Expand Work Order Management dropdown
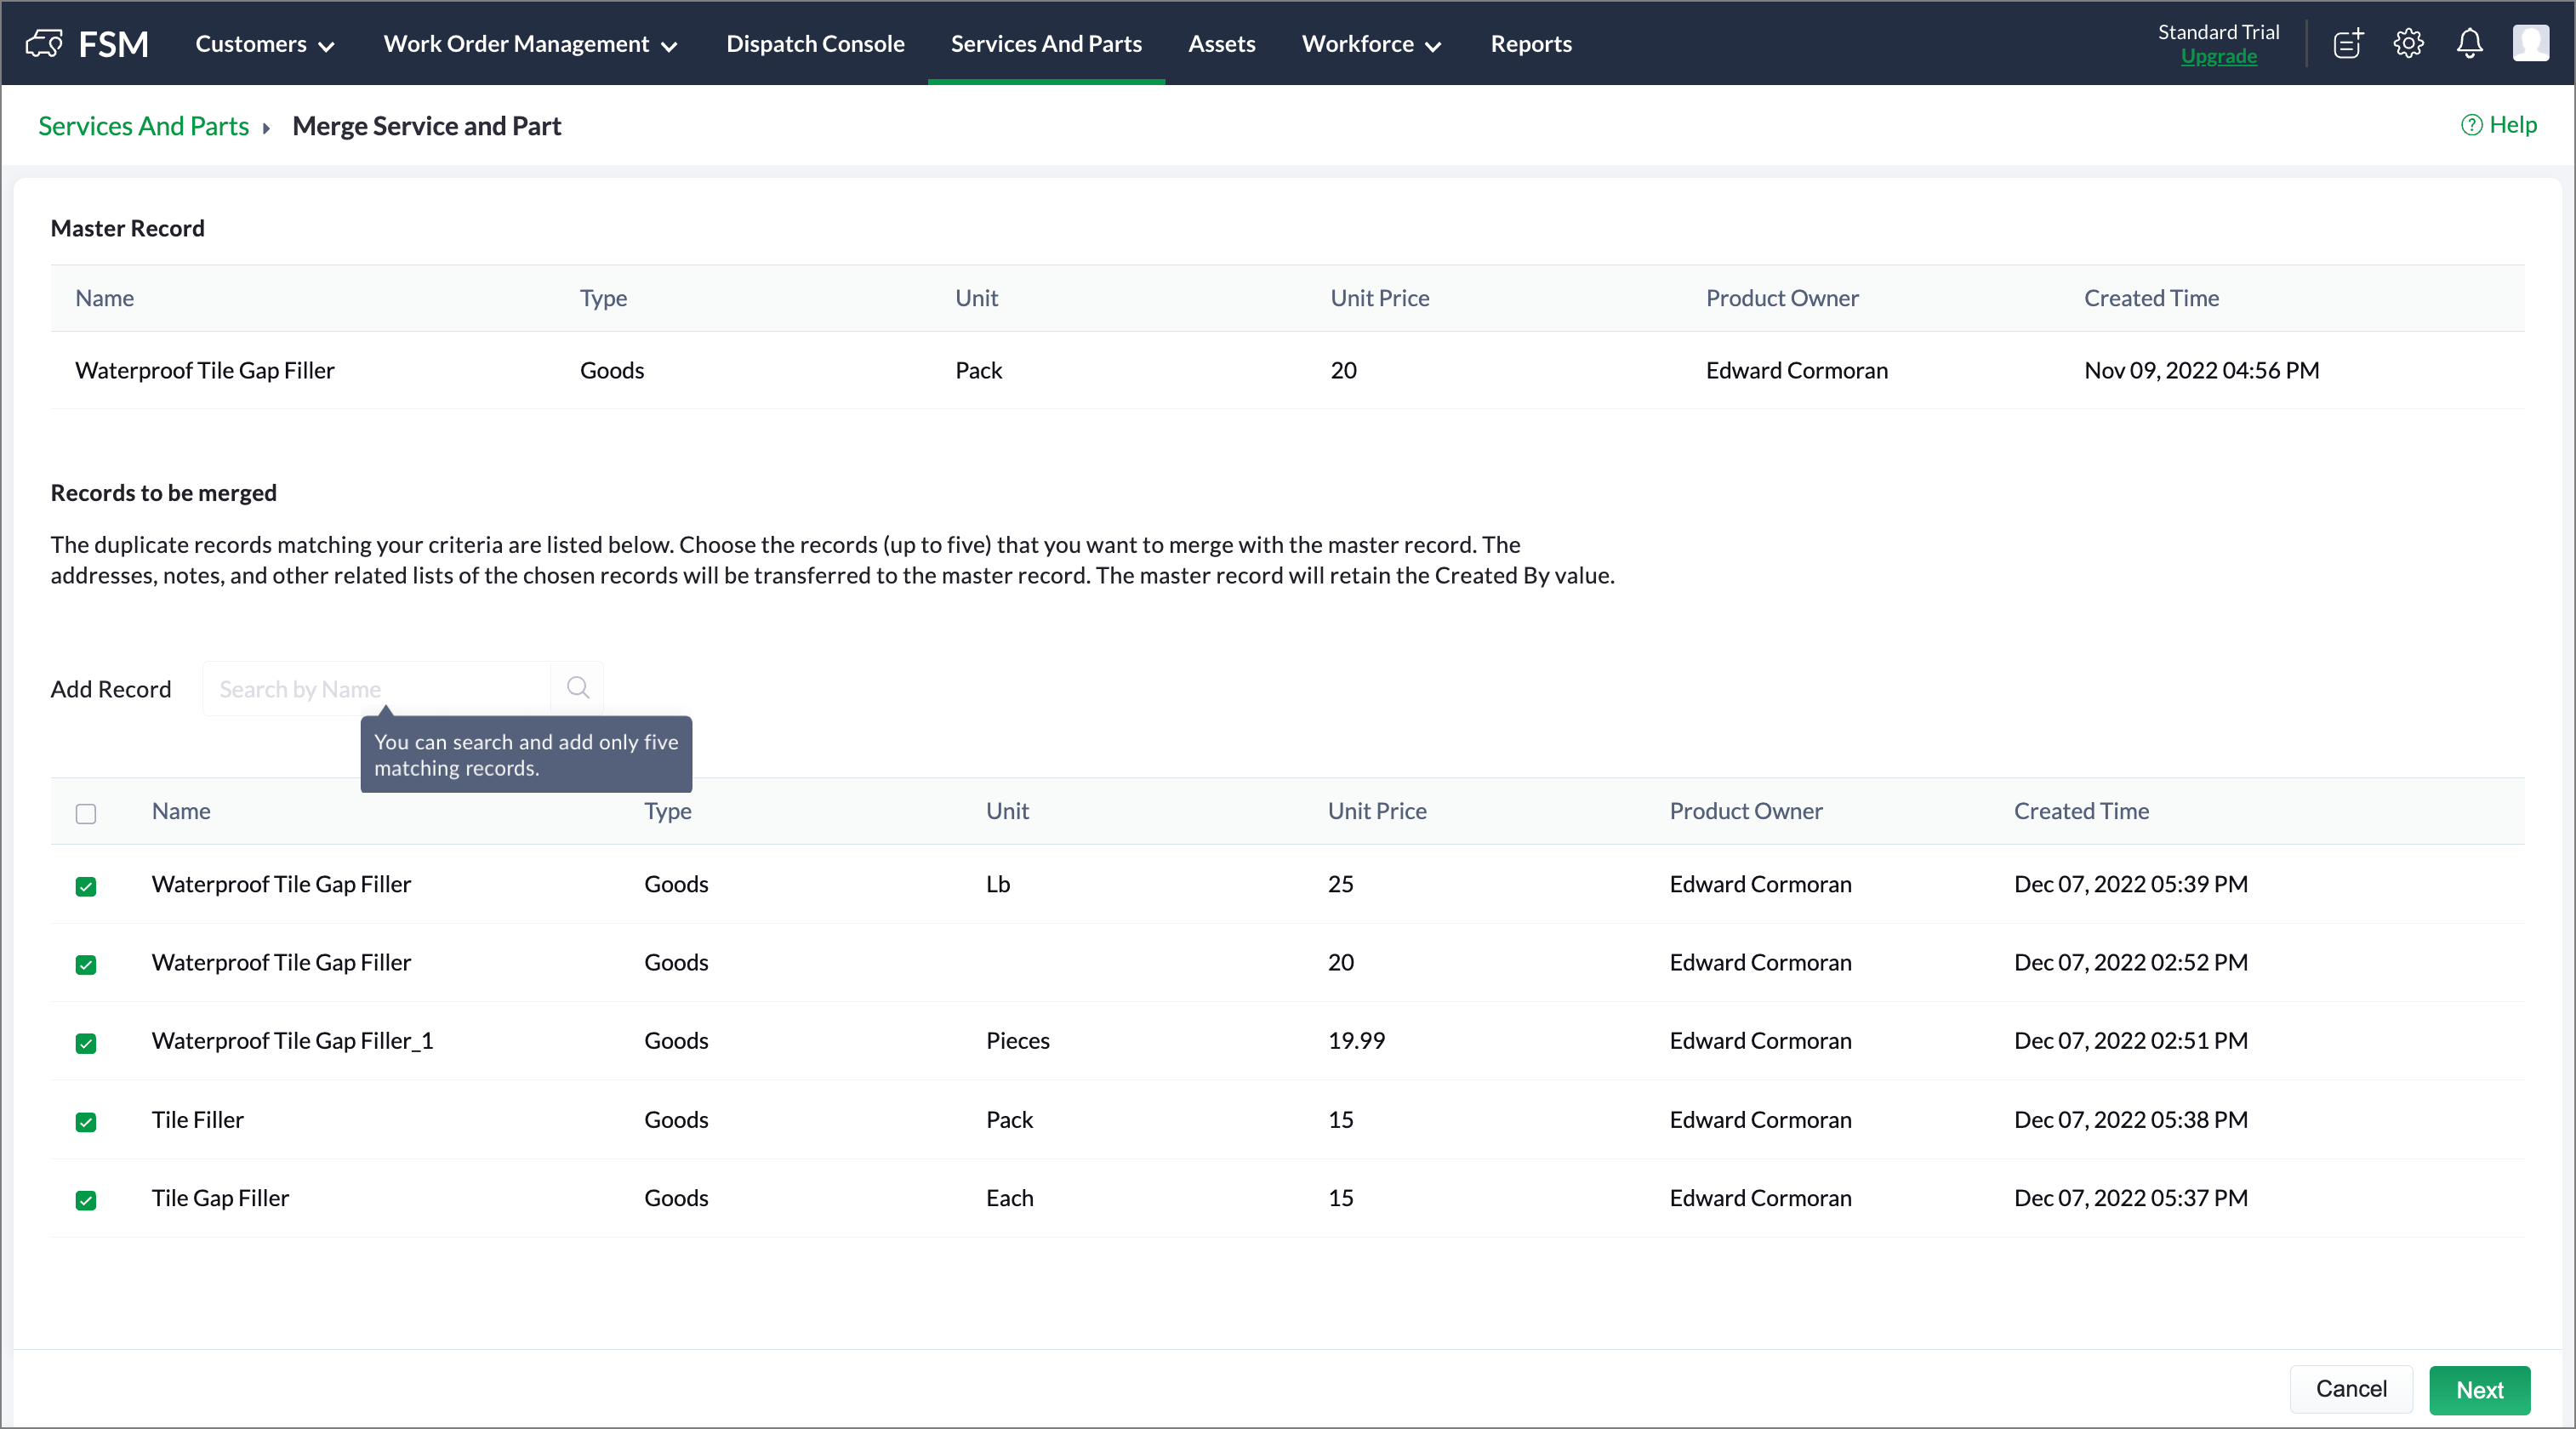 (530, 44)
